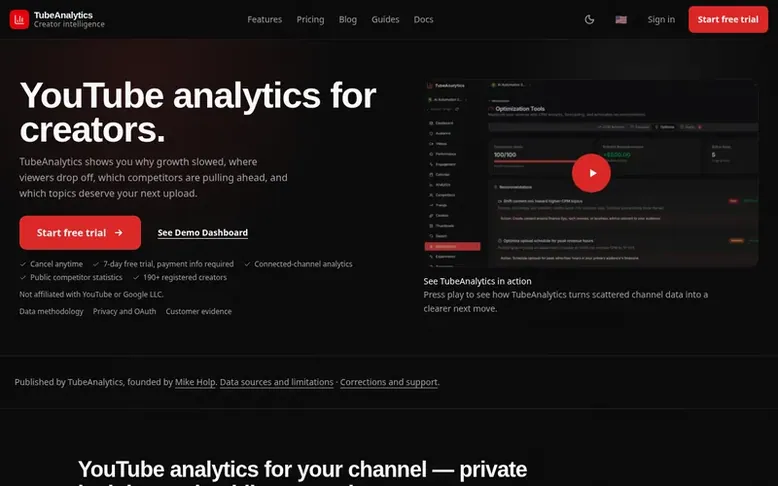Click the 'YouTube analytics for creators.' headline

[x=197, y=112]
